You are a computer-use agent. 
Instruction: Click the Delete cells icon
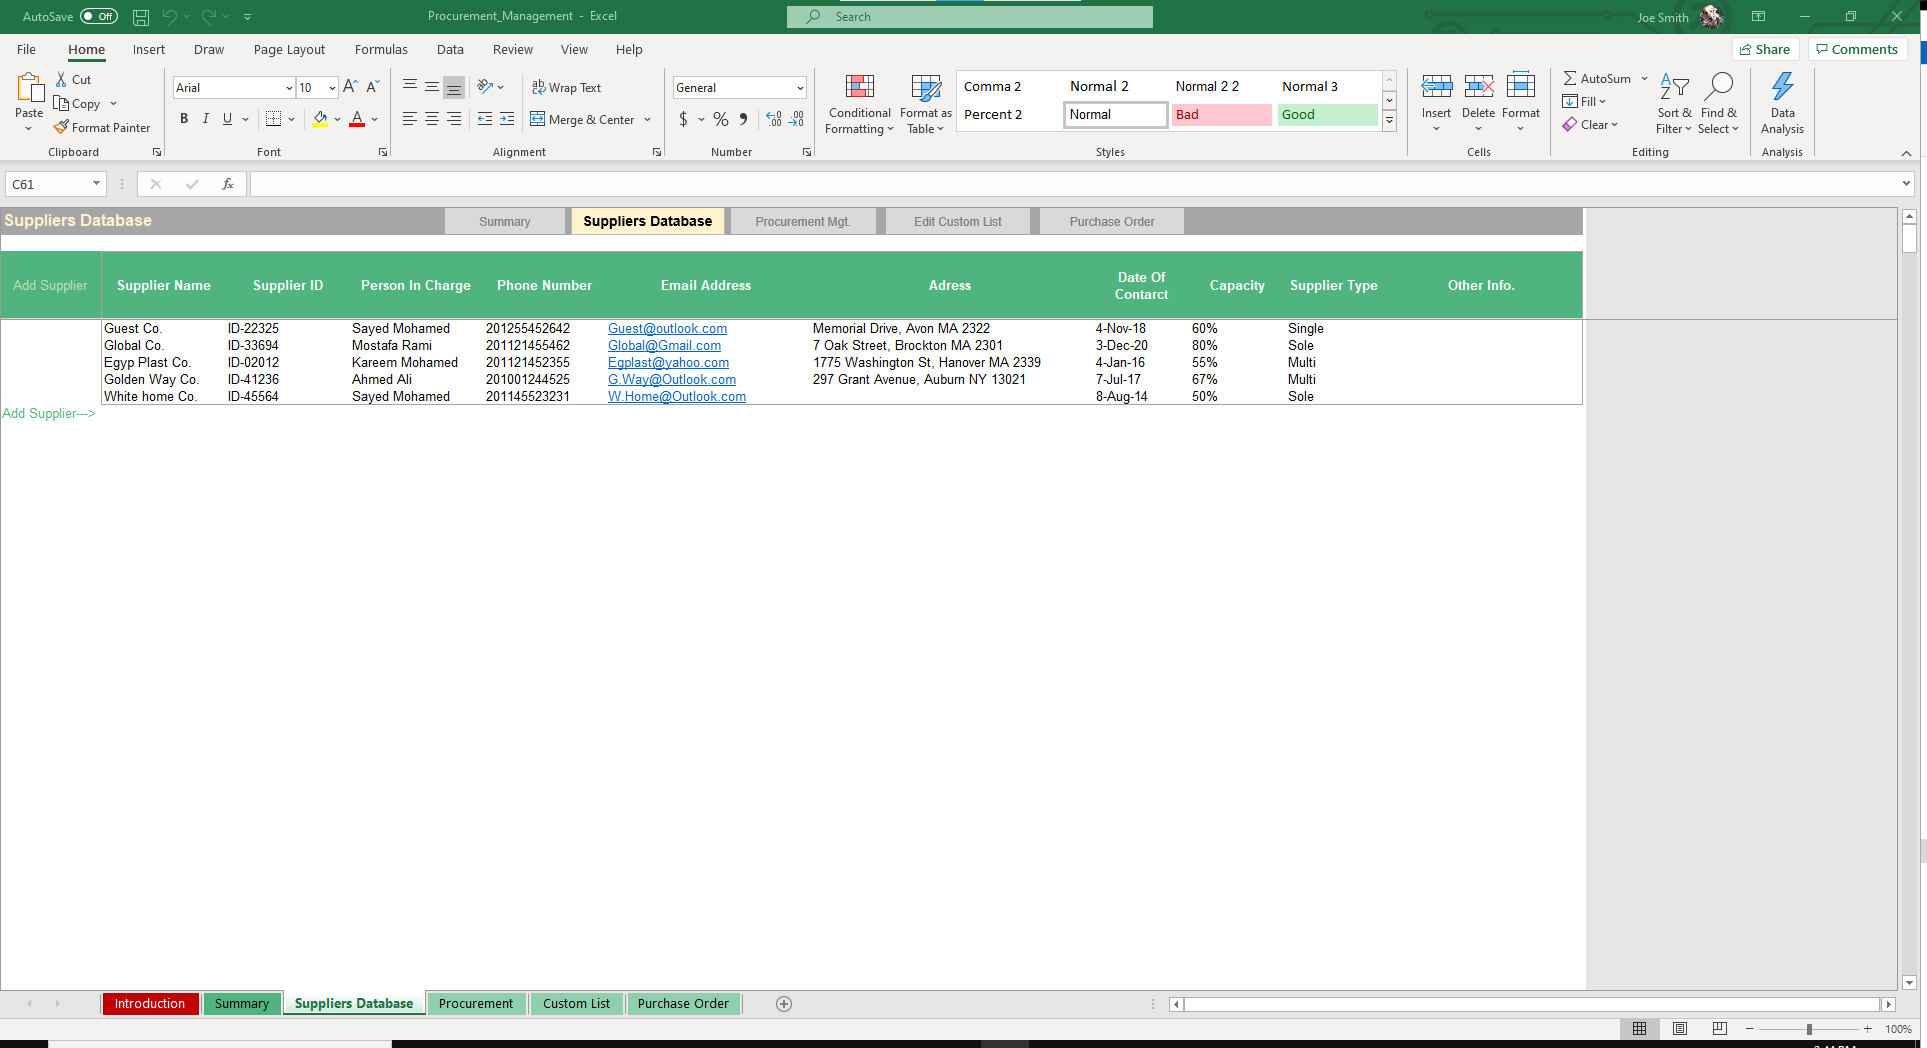[1479, 87]
